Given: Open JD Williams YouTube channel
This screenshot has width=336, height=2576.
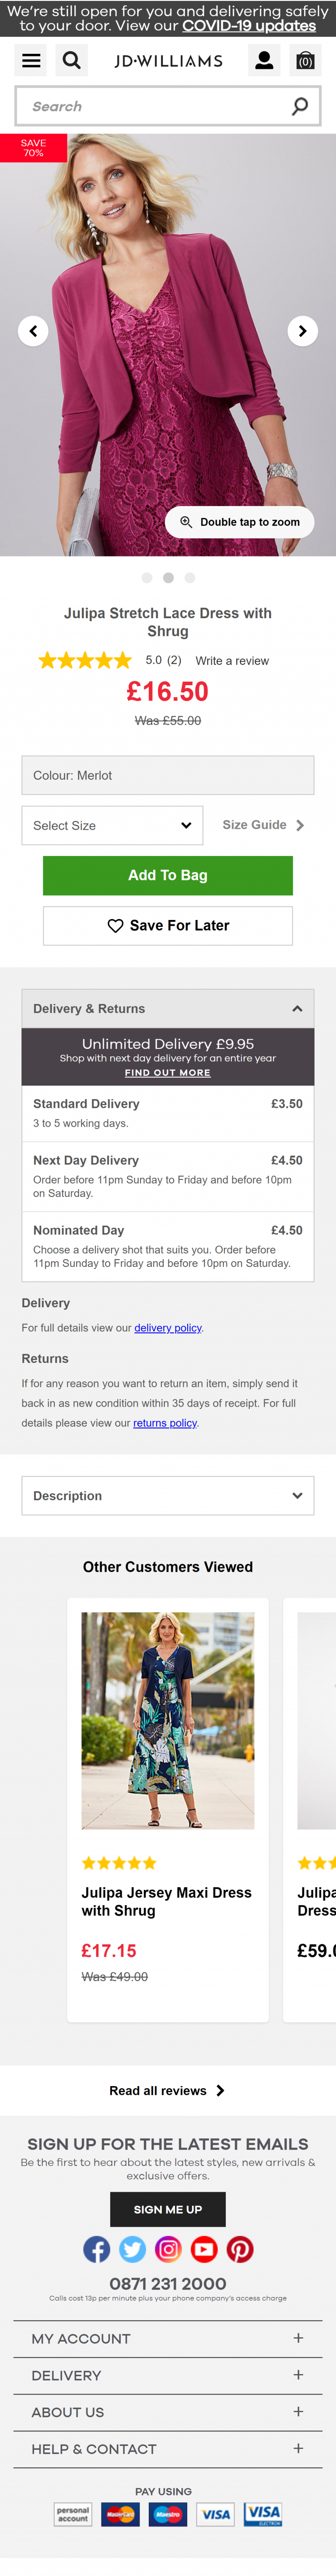Looking at the screenshot, I should (204, 2249).
